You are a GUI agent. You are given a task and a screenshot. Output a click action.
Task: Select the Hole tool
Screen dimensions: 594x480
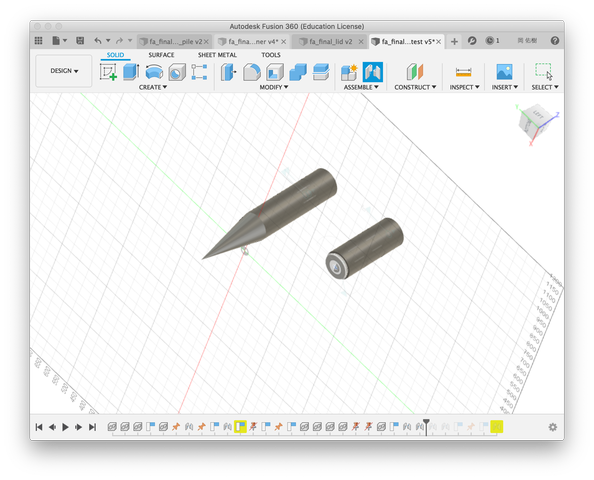(x=177, y=72)
